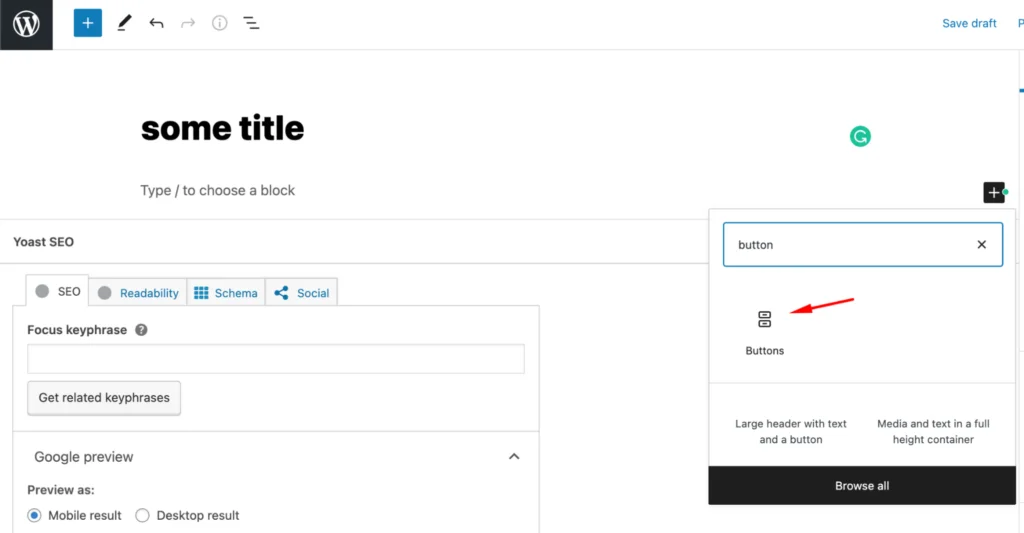Collapse the Google preview section

[x=514, y=457]
